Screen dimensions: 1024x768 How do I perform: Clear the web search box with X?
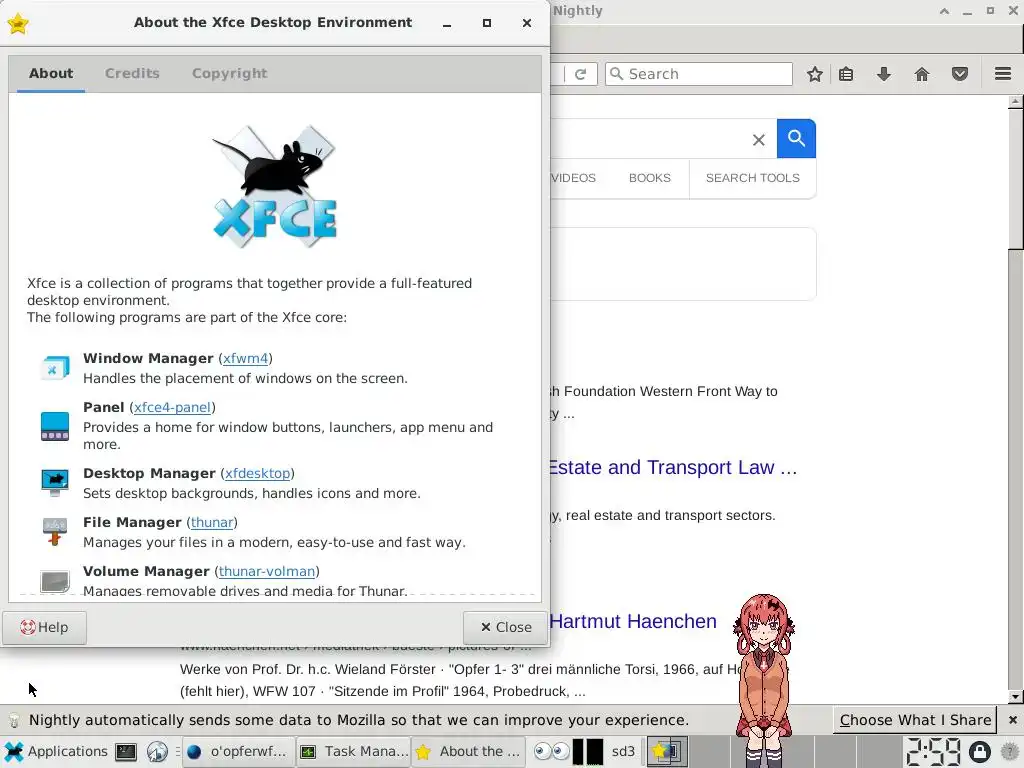758,140
